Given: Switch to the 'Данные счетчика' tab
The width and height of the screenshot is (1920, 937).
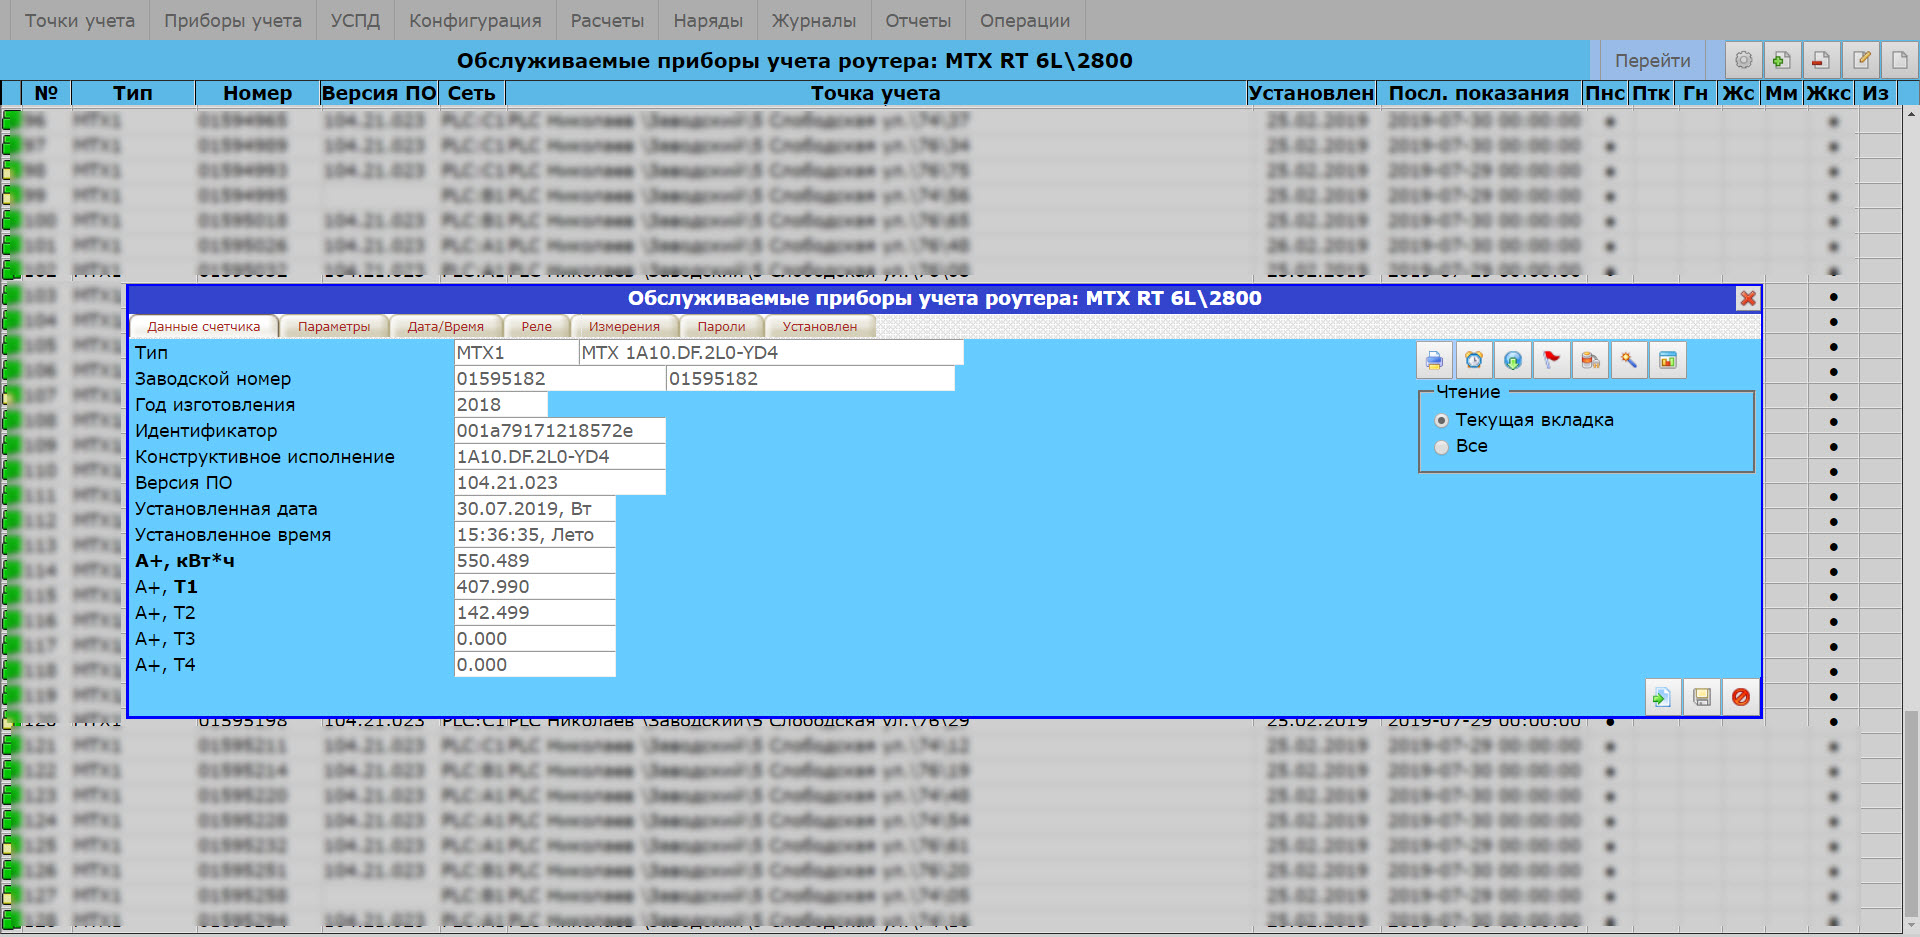Looking at the screenshot, I should (203, 327).
